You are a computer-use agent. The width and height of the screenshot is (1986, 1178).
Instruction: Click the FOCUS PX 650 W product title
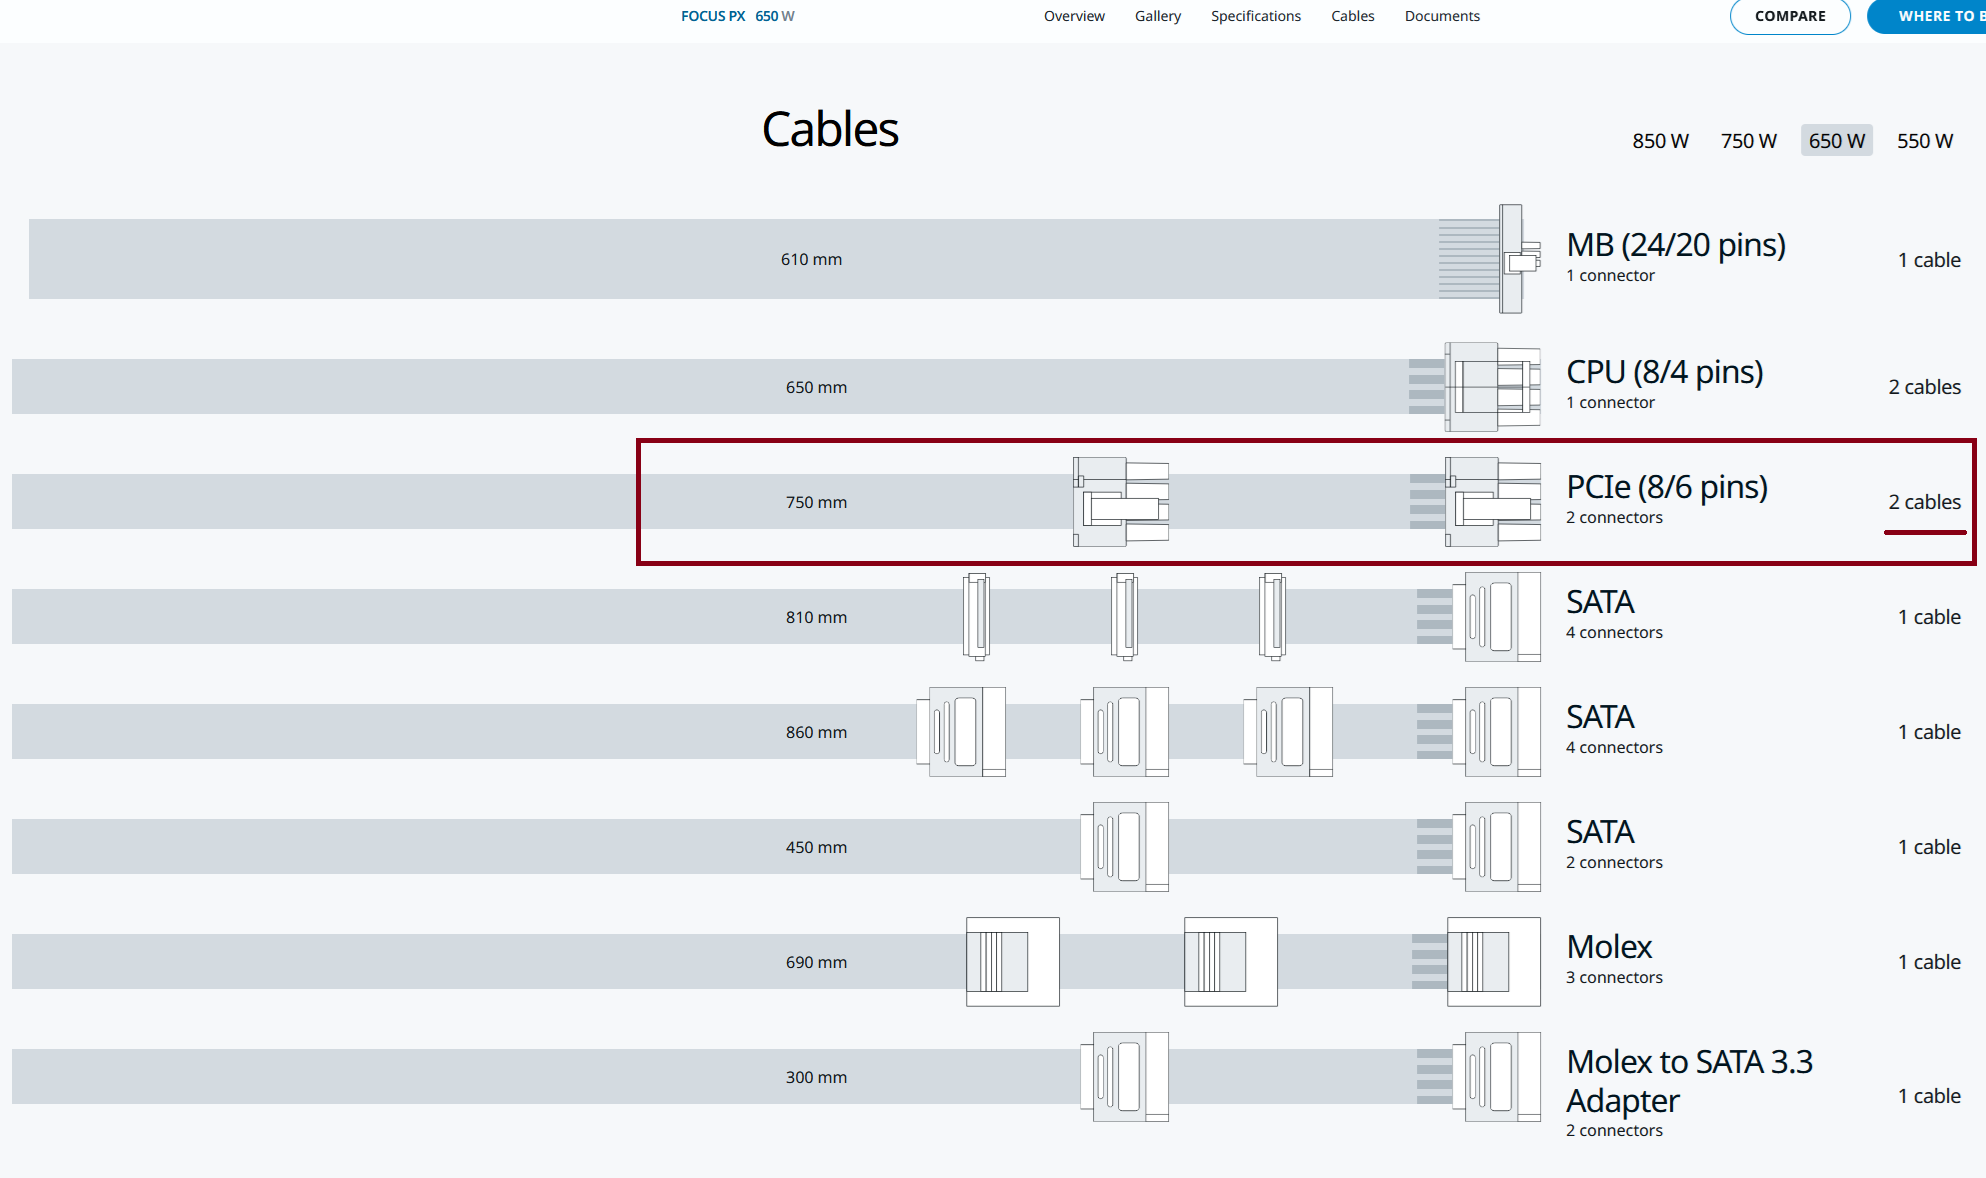click(737, 16)
